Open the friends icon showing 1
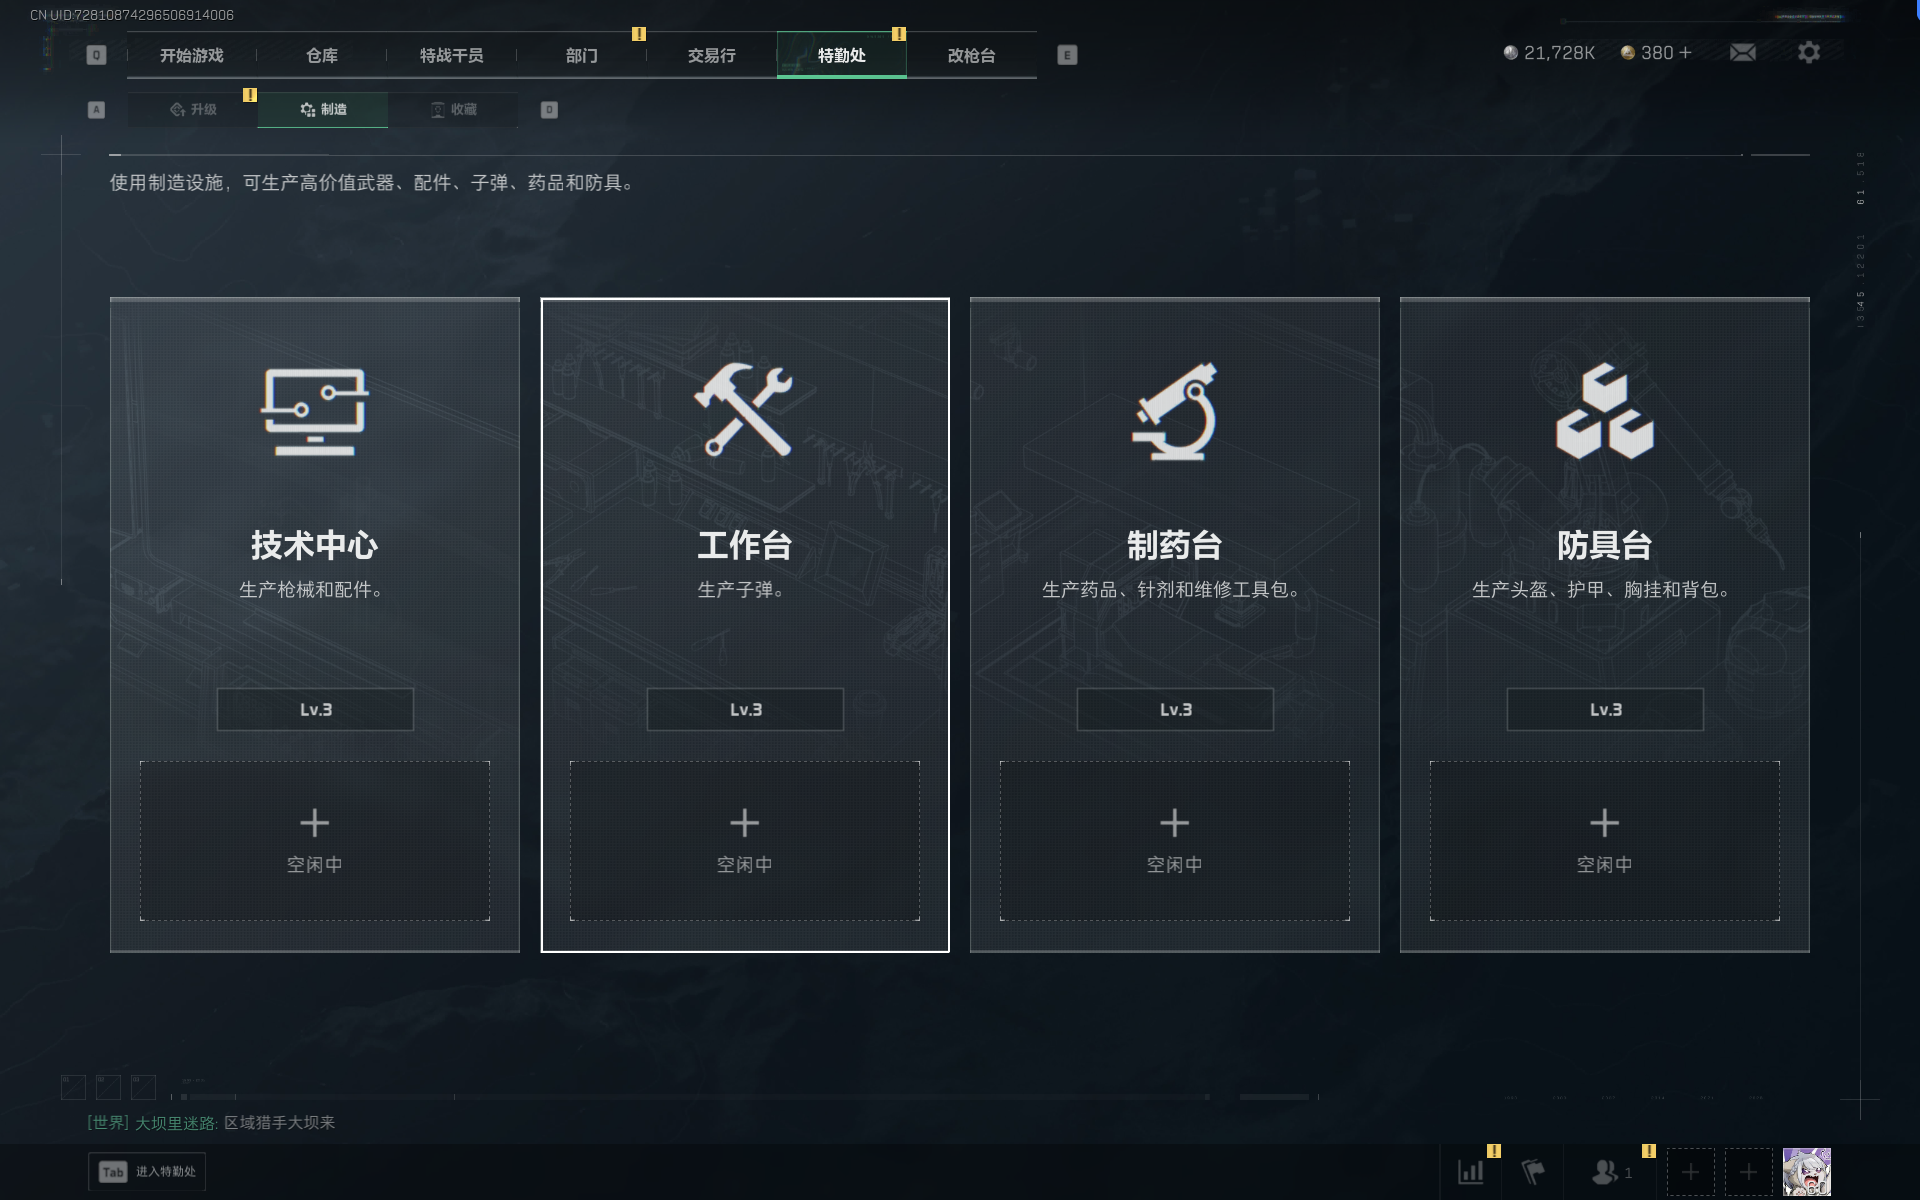This screenshot has height=1200, width=1920. pos(1612,1171)
